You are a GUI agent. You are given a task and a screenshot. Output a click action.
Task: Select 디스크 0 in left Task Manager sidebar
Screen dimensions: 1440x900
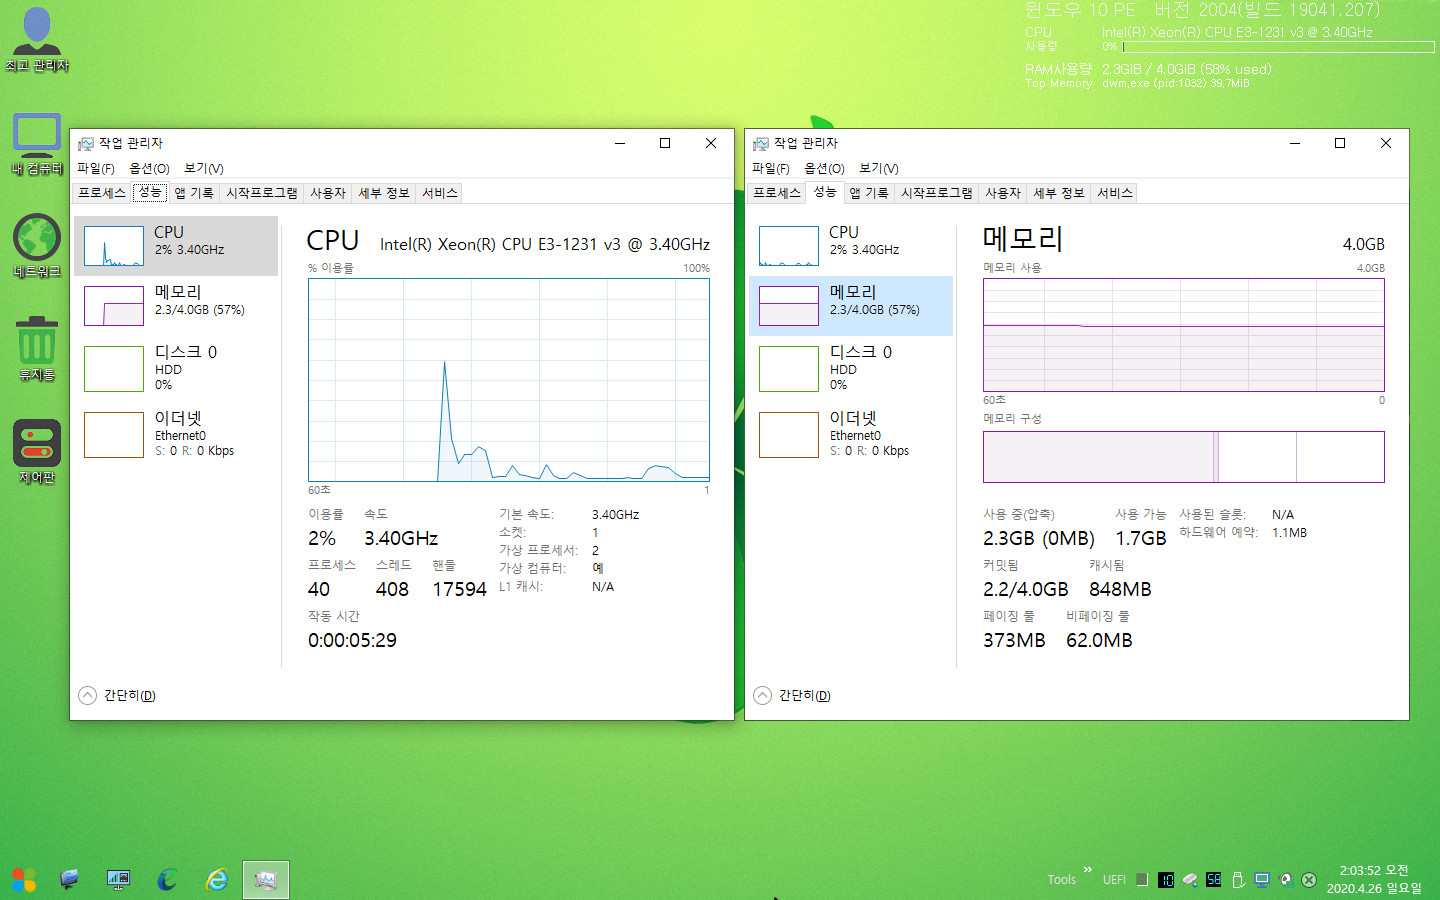(x=176, y=368)
